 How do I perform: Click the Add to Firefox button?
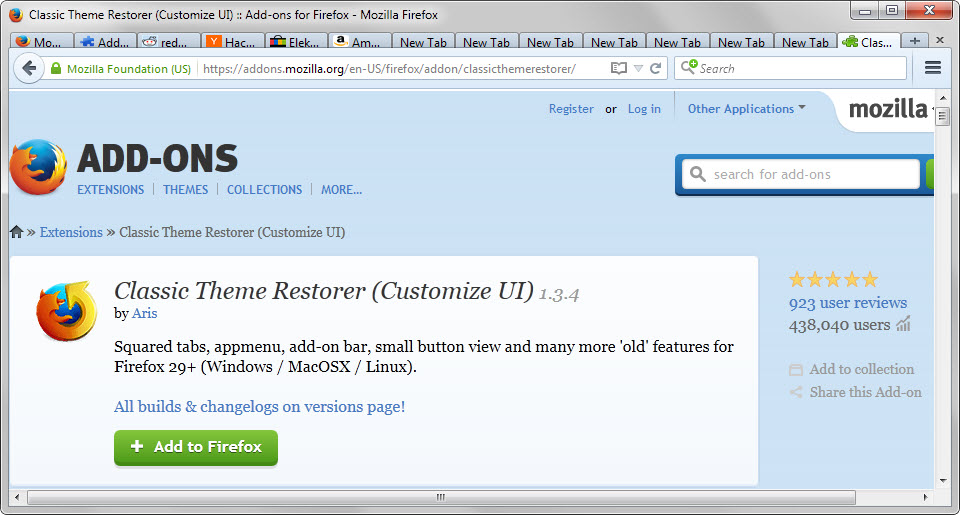pyautogui.click(x=196, y=448)
